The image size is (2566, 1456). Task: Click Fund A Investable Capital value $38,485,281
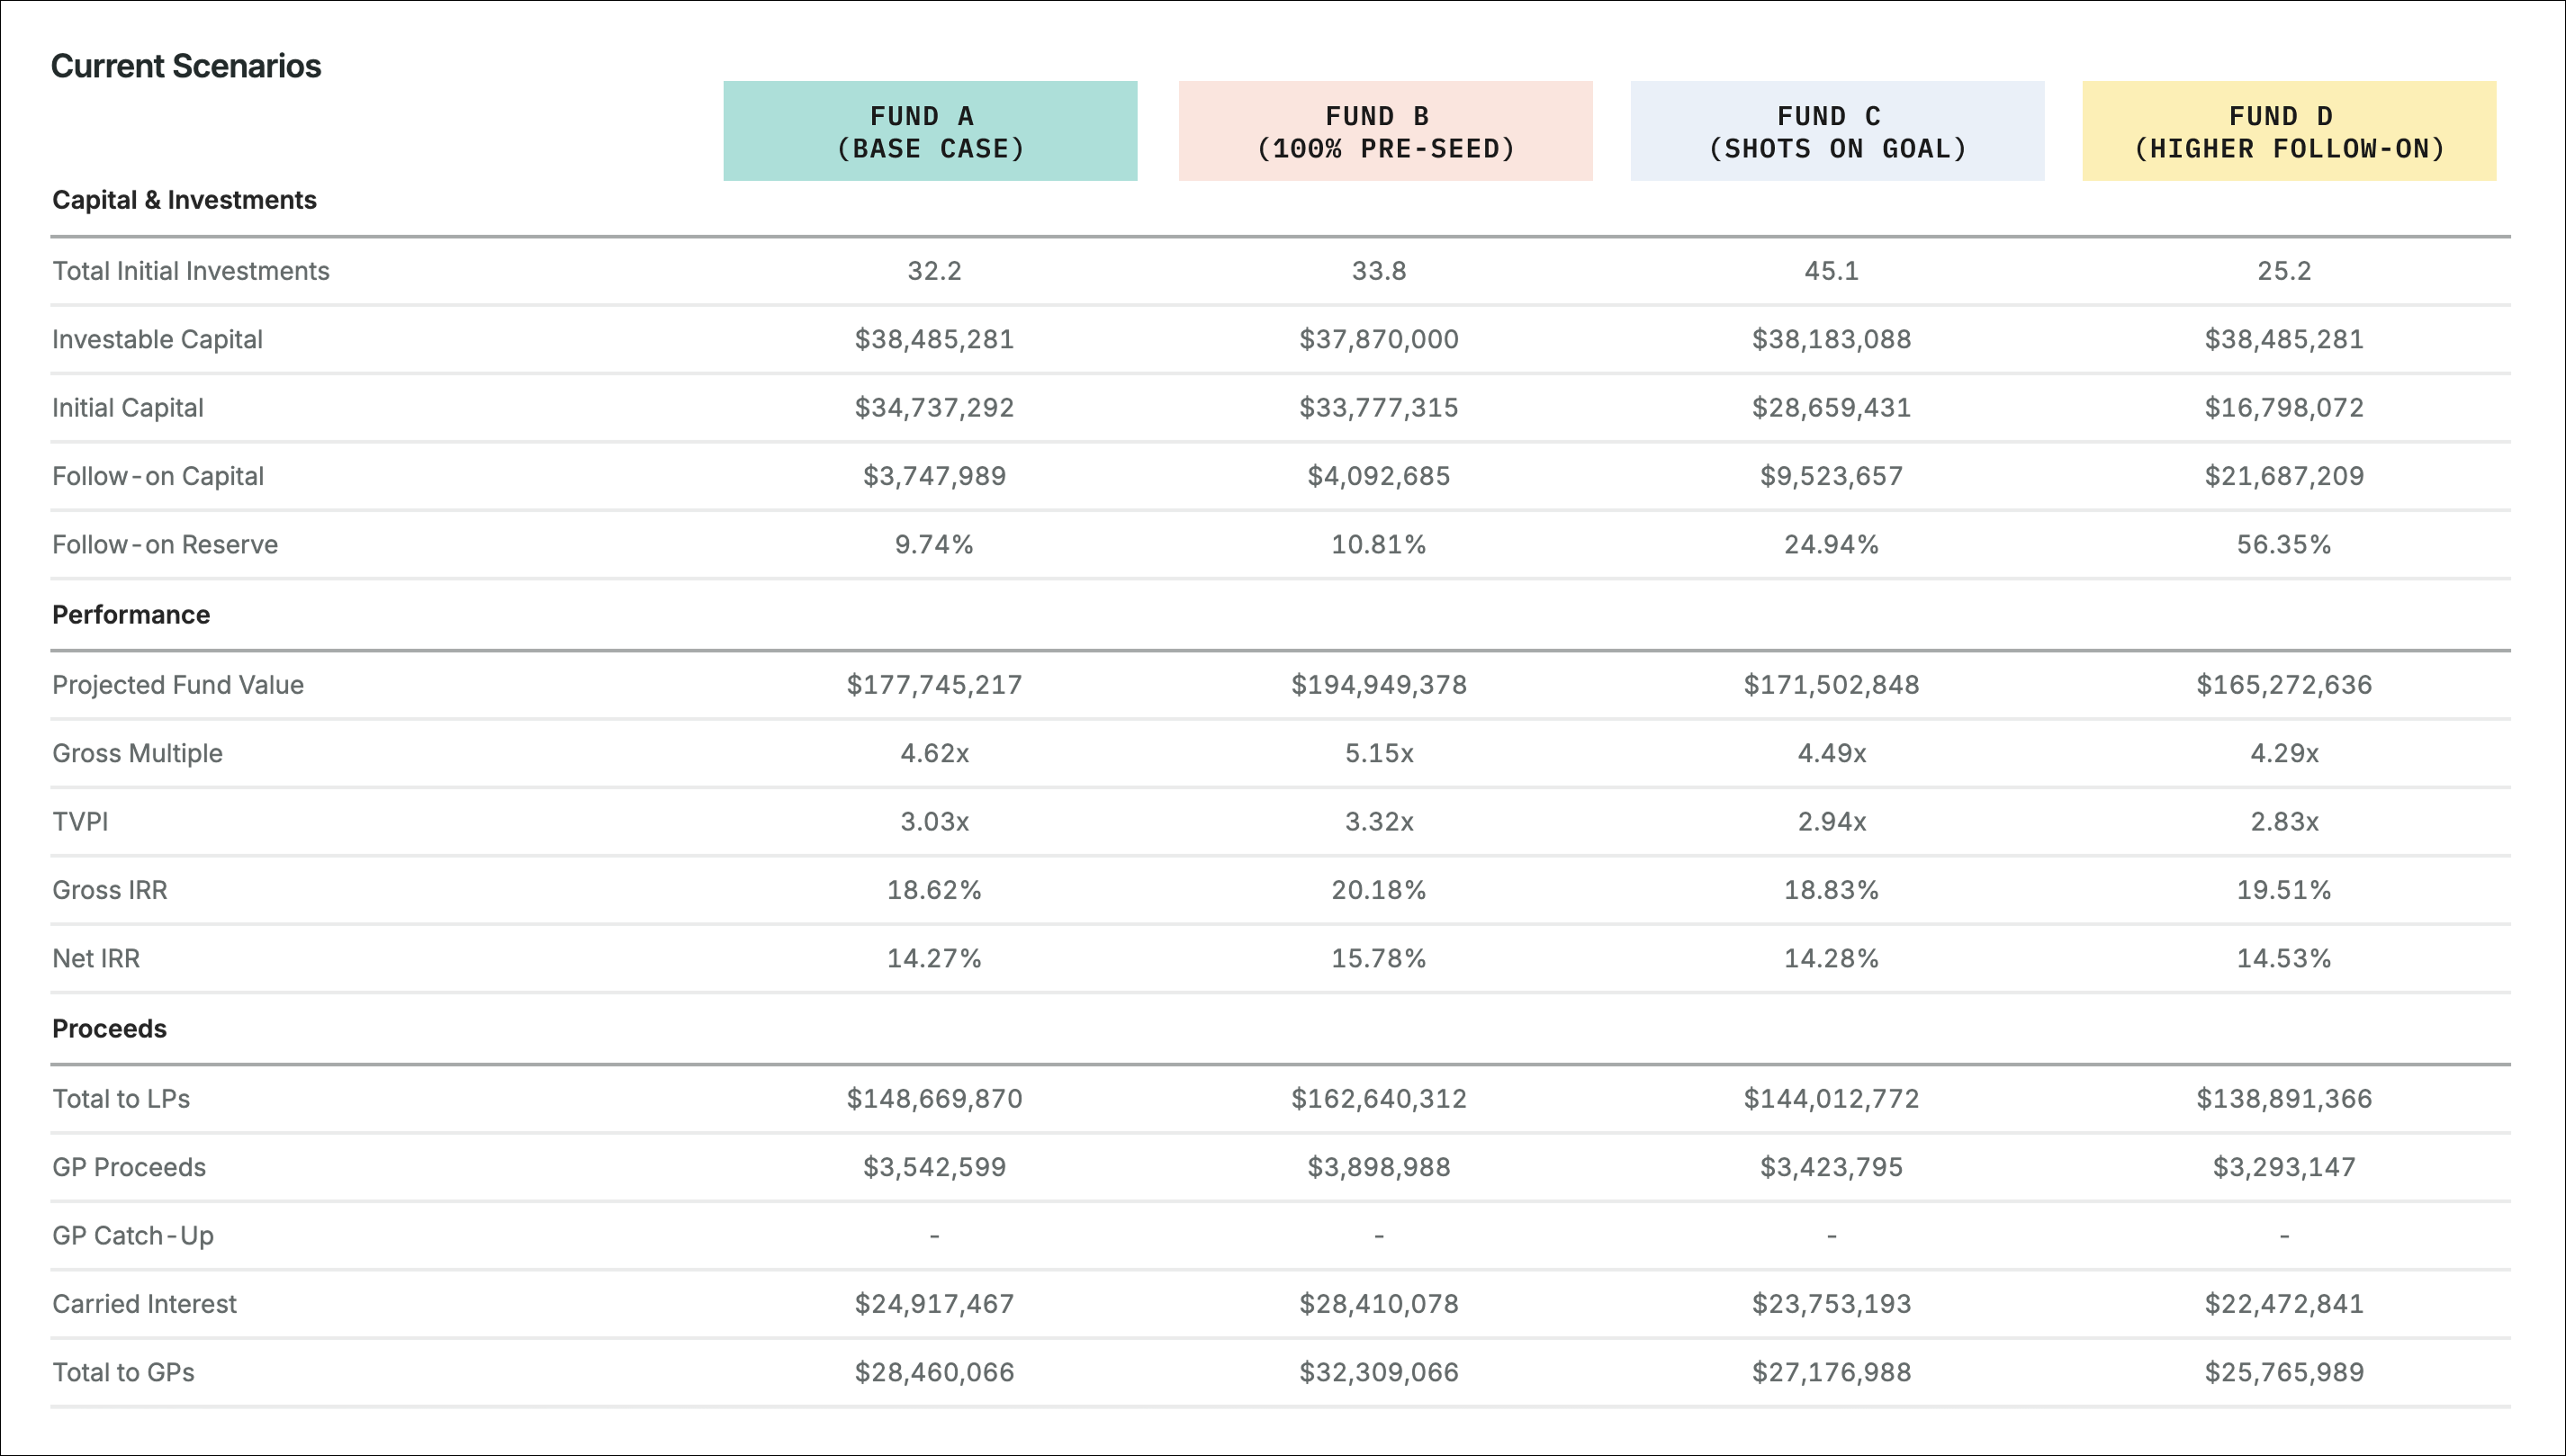coord(934,340)
